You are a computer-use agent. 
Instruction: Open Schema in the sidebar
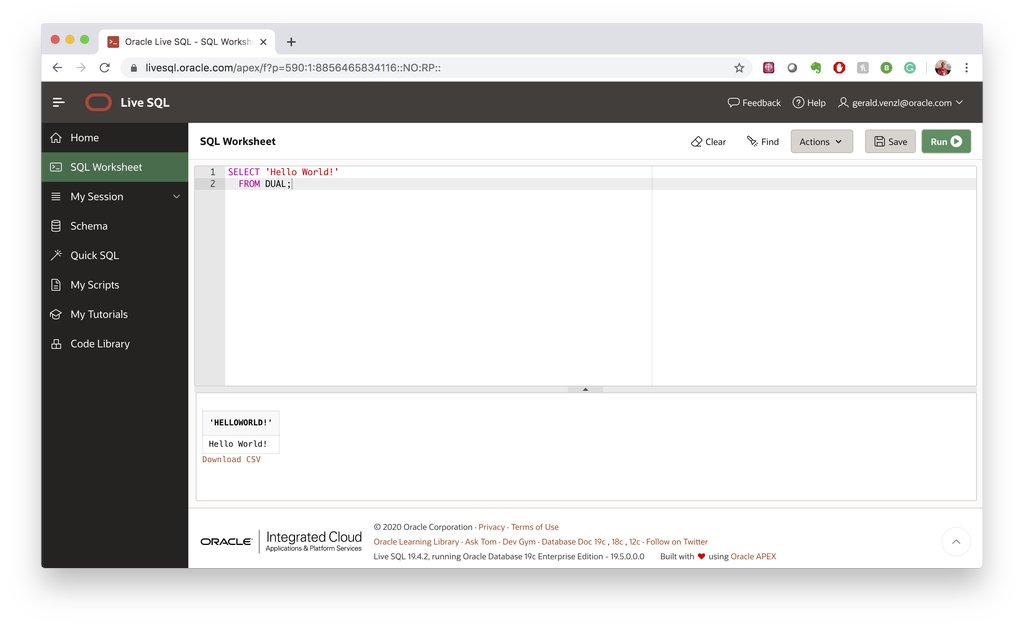click(x=115, y=226)
